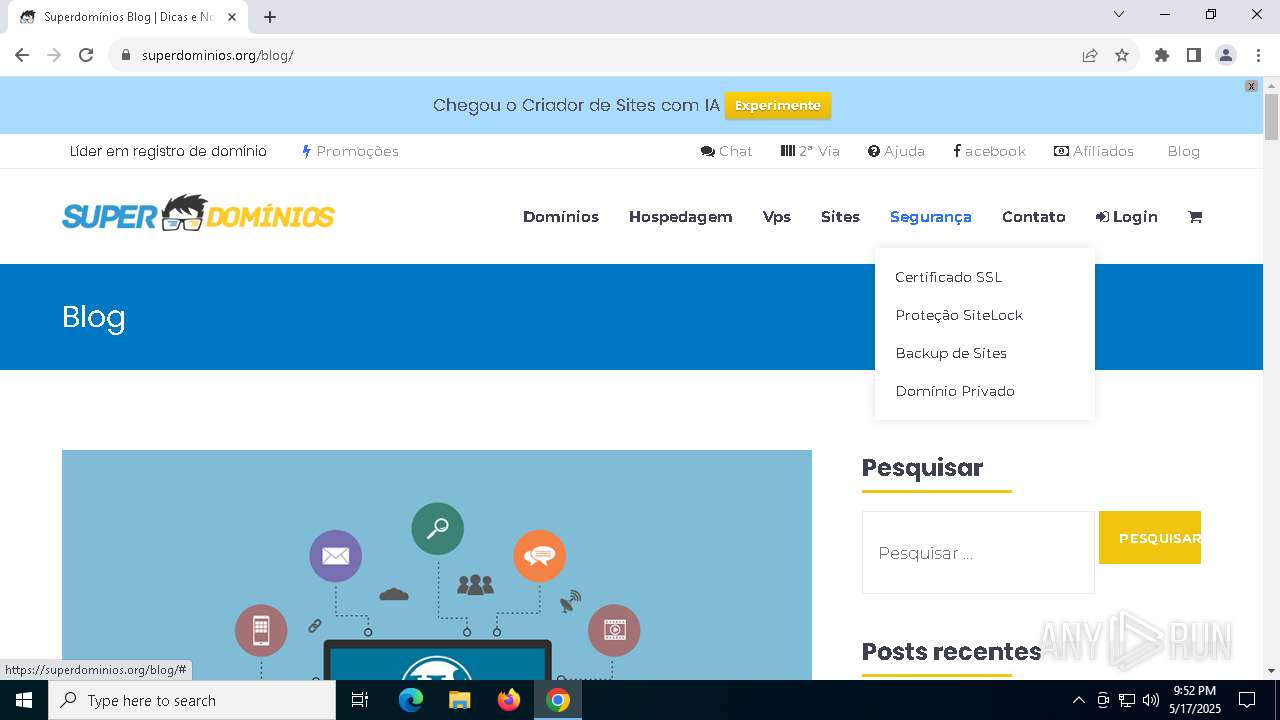Select Domínio Privado from dropdown
The width and height of the screenshot is (1280, 720).
tap(955, 391)
